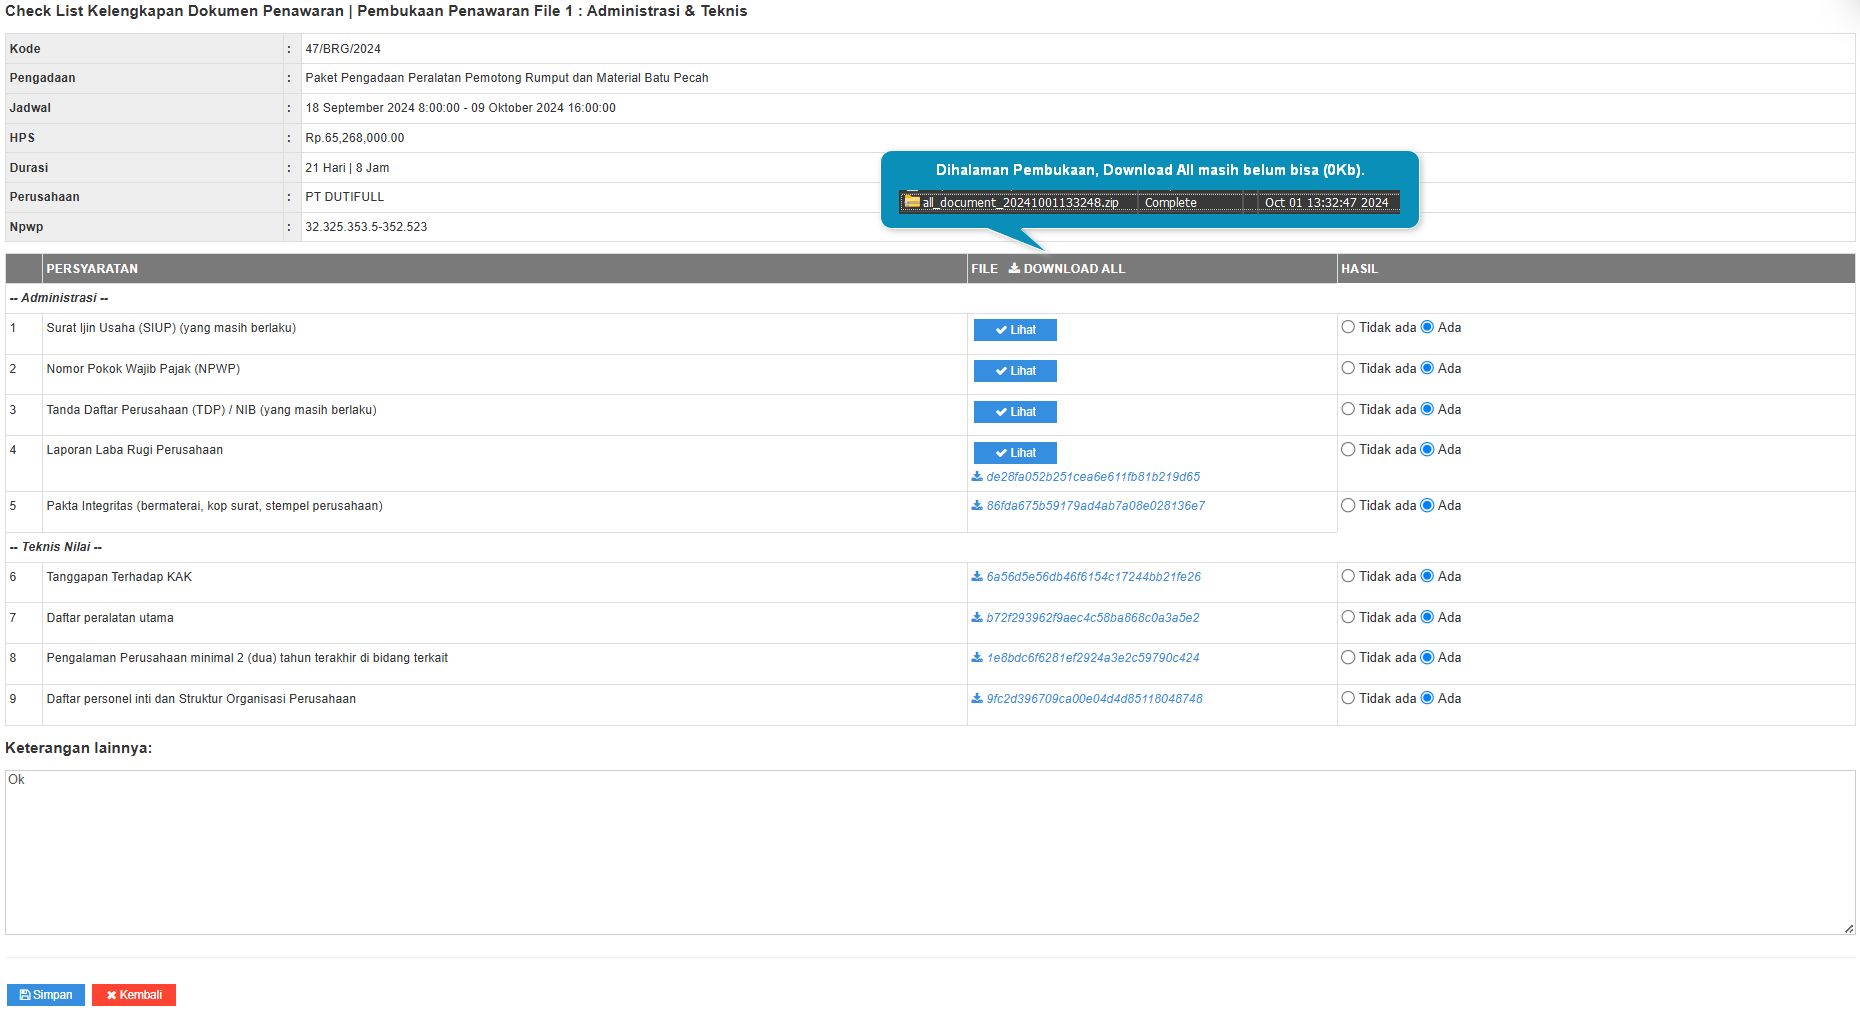Screen dimensions: 1860x1013
Task: Select Ada for Daftar personel inti
Action: (x=1427, y=698)
